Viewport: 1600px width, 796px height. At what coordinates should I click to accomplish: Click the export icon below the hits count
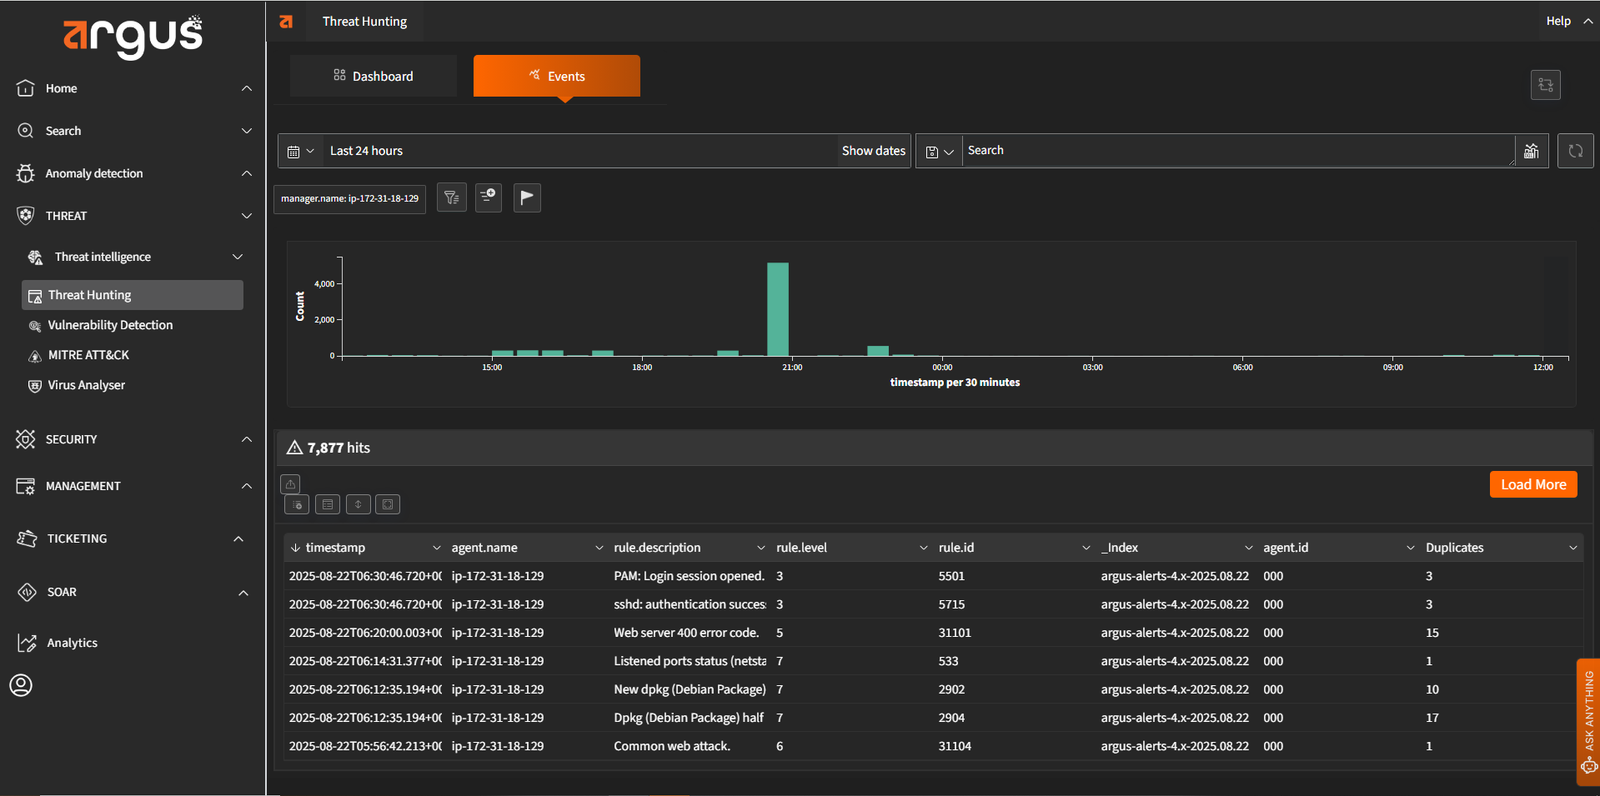click(x=290, y=484)
